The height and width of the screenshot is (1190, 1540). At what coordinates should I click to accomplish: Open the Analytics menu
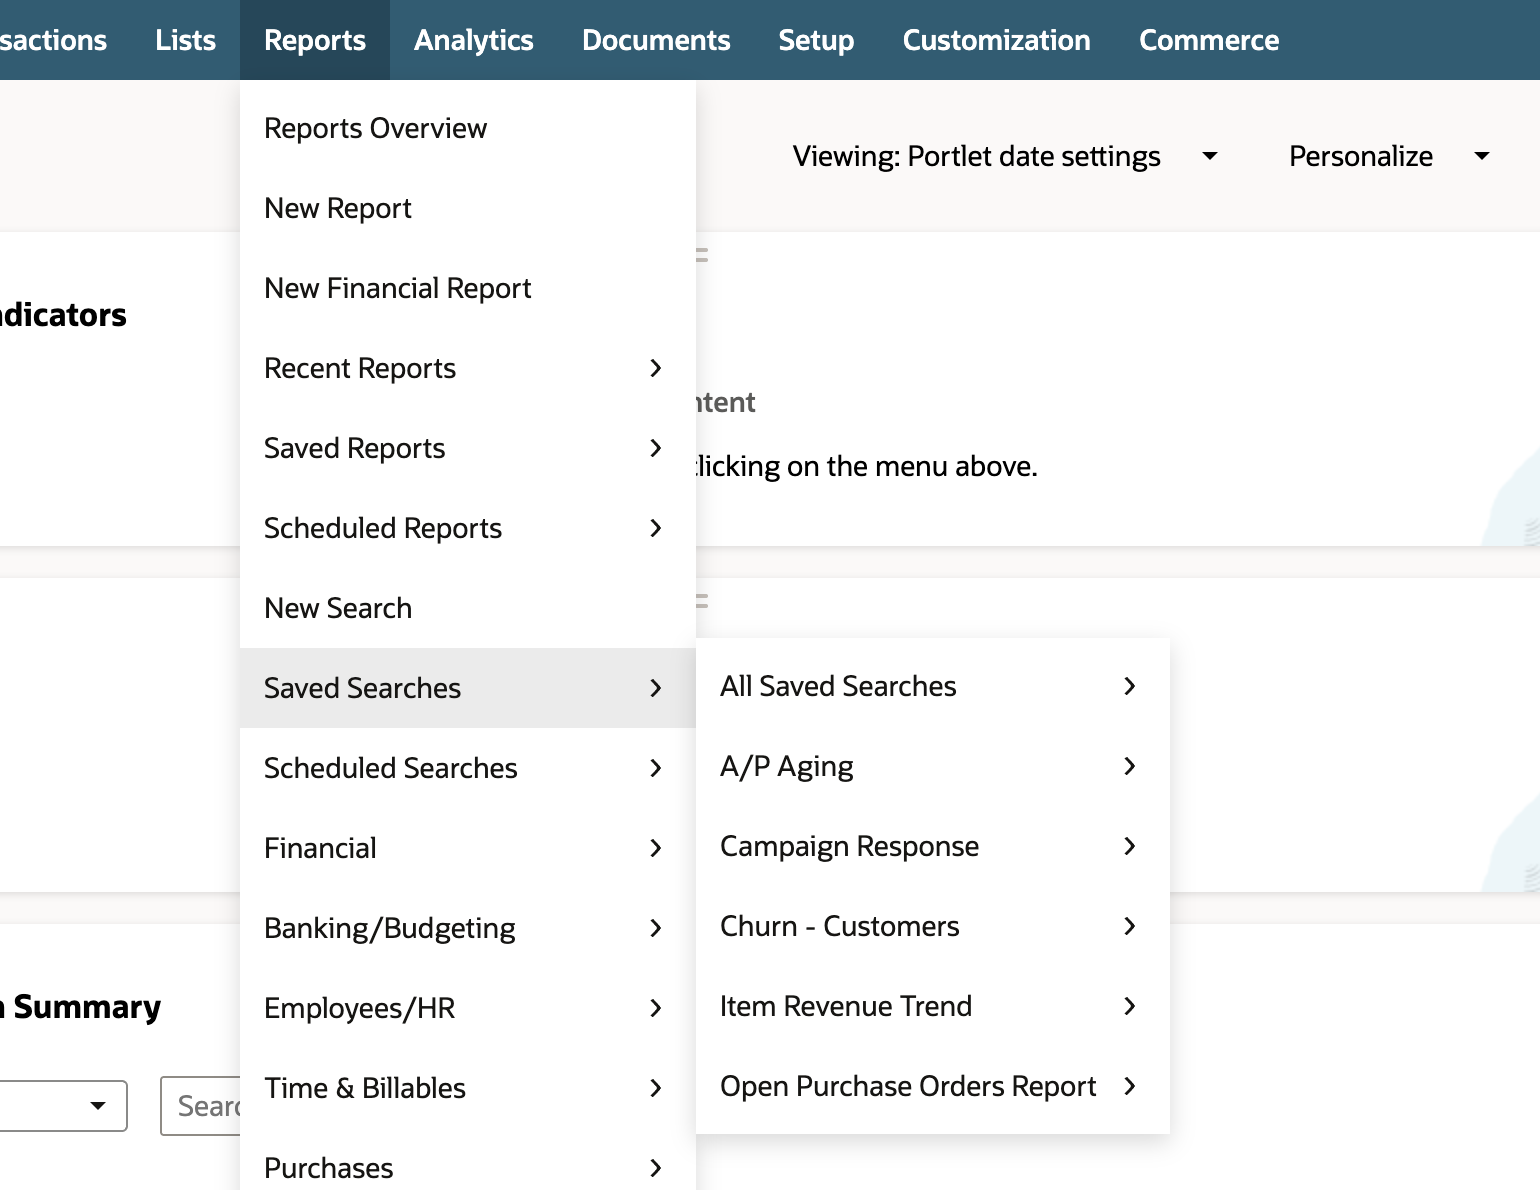point(474,40)
